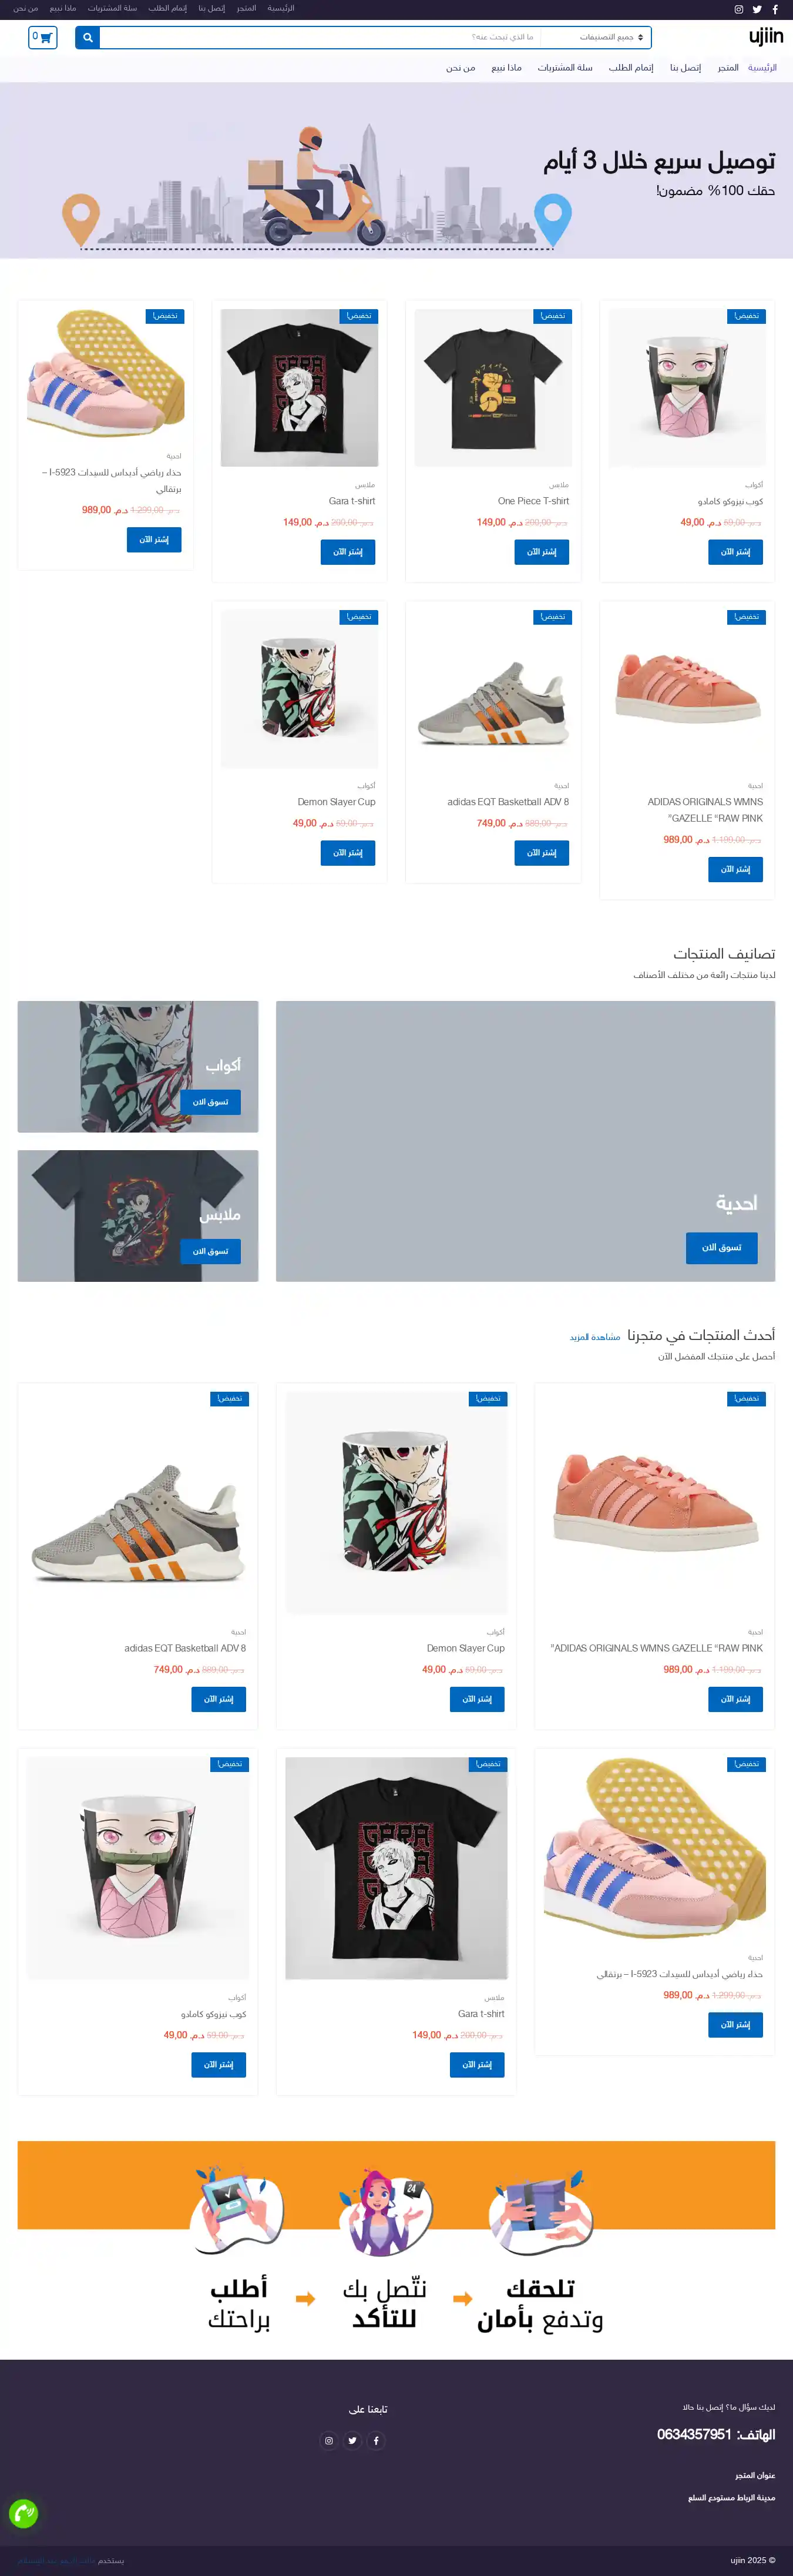Viewport: 793px width, 2576px height.
Task: Open footer Facebook circle icon
Action: click(376, 2440)
